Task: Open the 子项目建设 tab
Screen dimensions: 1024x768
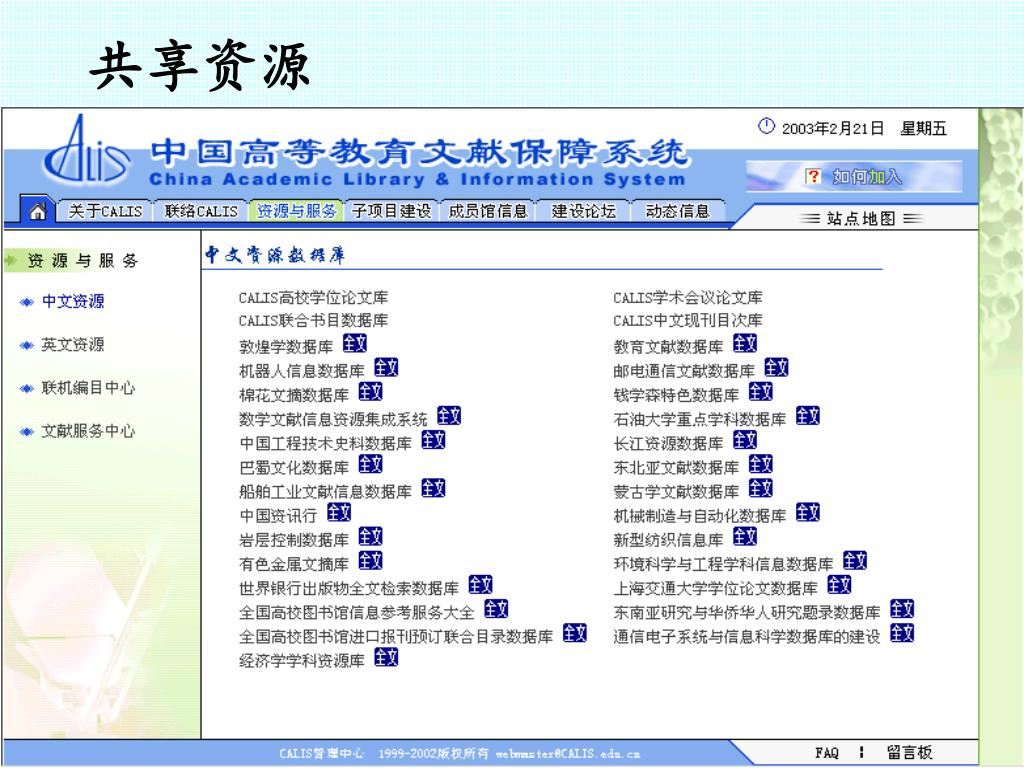Action: (392, 211)
